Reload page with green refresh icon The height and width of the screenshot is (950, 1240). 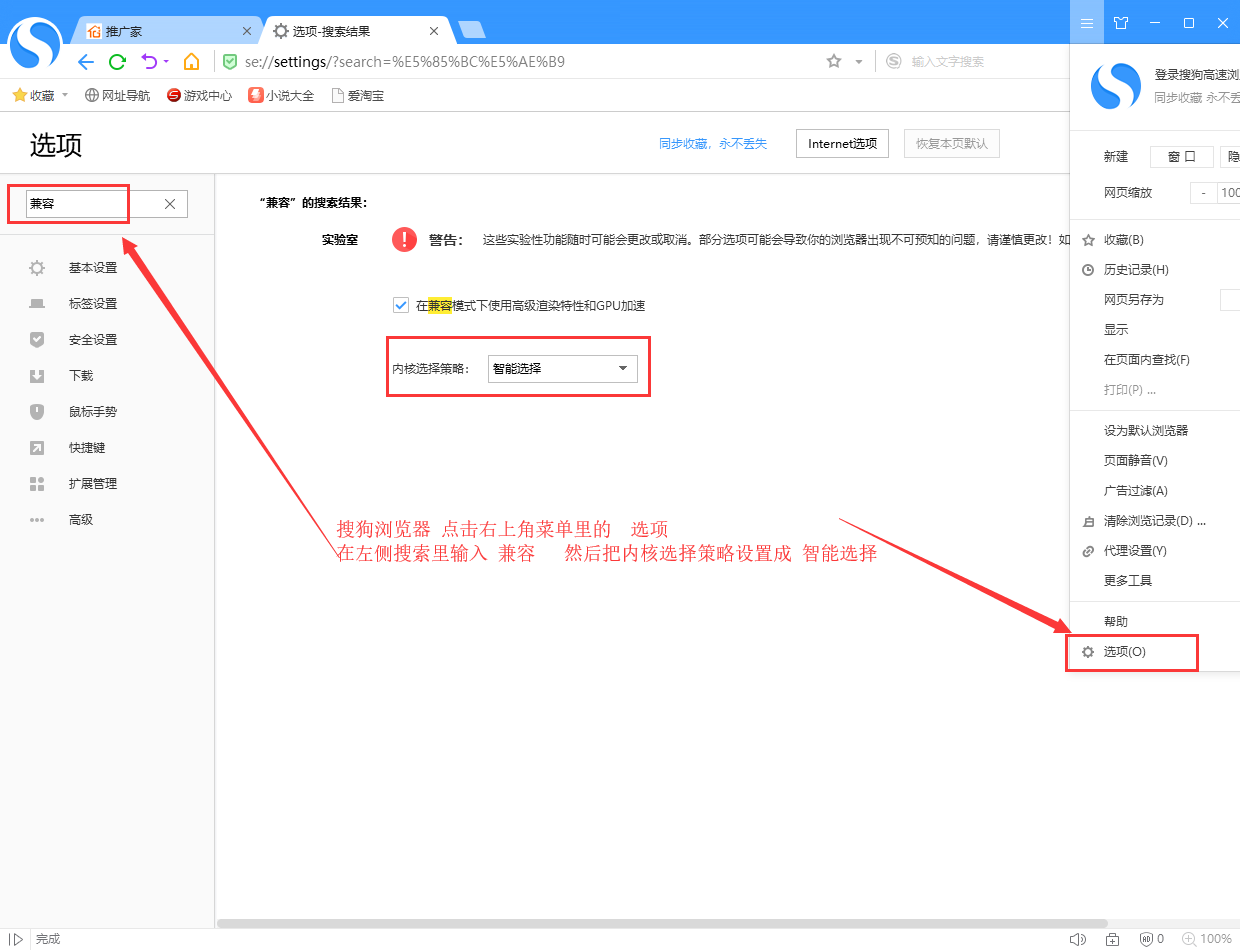click(x=117, y=62)
